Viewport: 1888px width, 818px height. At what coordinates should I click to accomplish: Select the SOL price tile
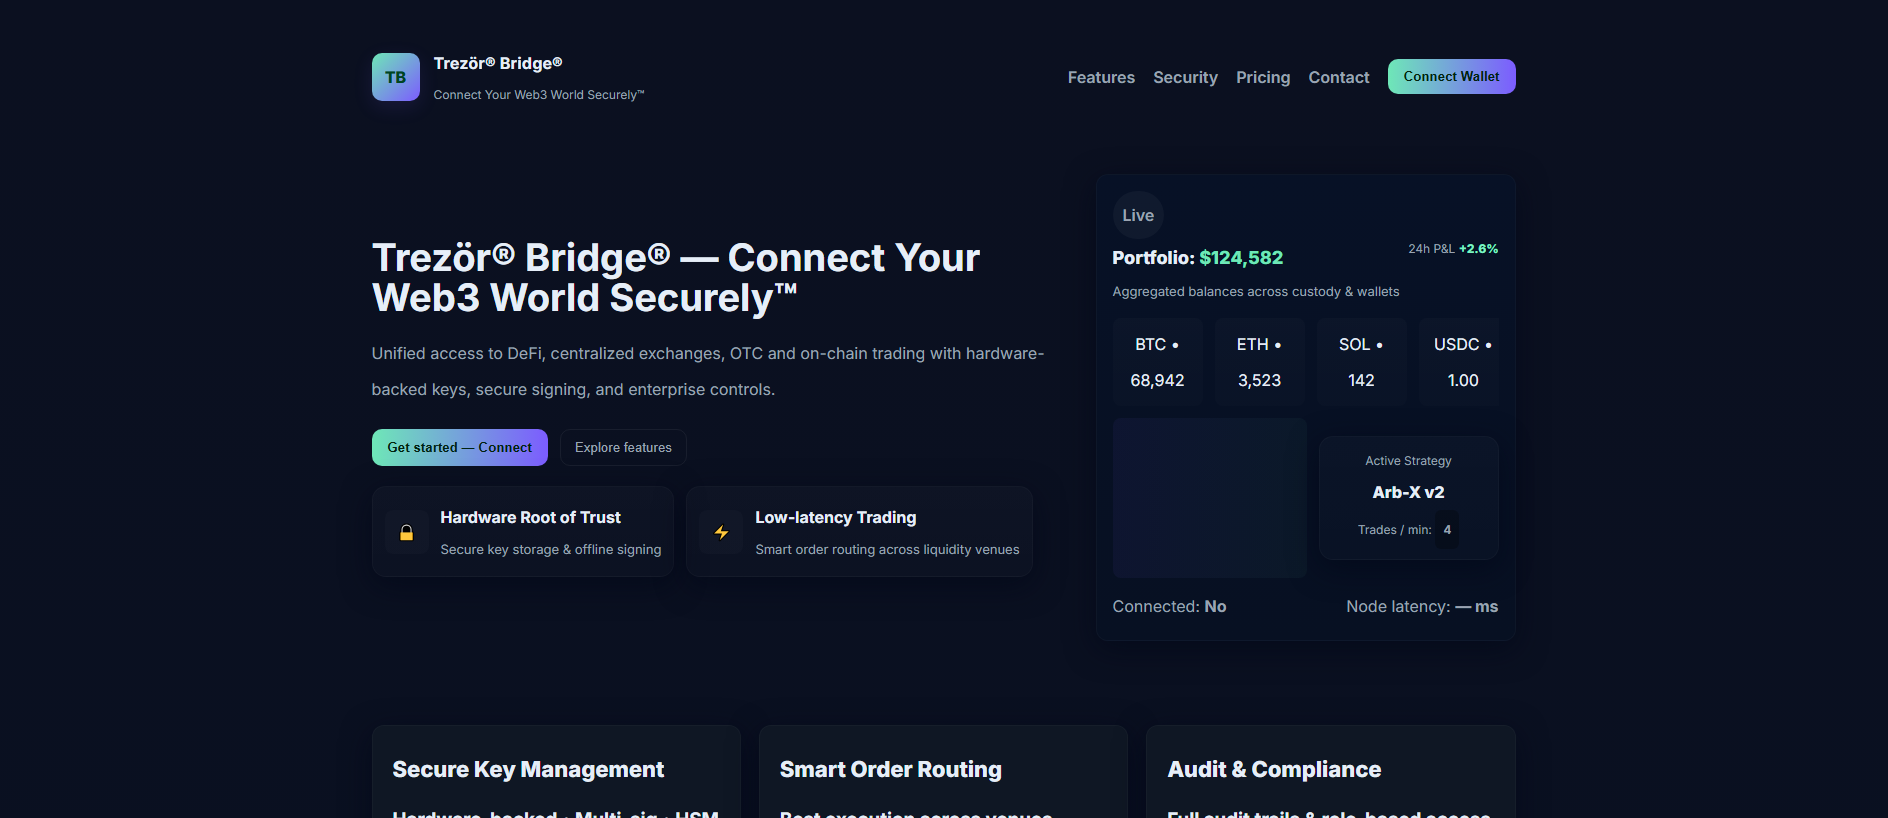tap(1361, 362)
